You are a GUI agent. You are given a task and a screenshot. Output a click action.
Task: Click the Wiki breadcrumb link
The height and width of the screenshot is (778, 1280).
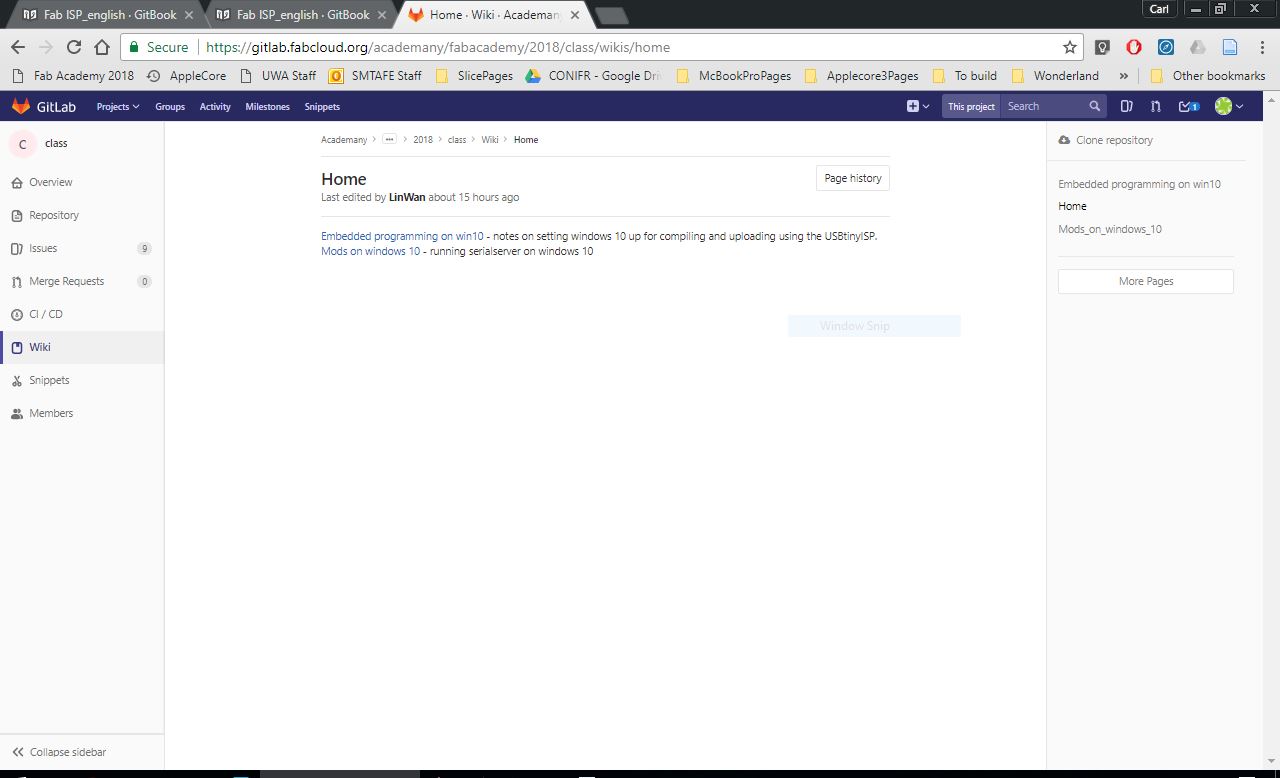coord(490,140)
